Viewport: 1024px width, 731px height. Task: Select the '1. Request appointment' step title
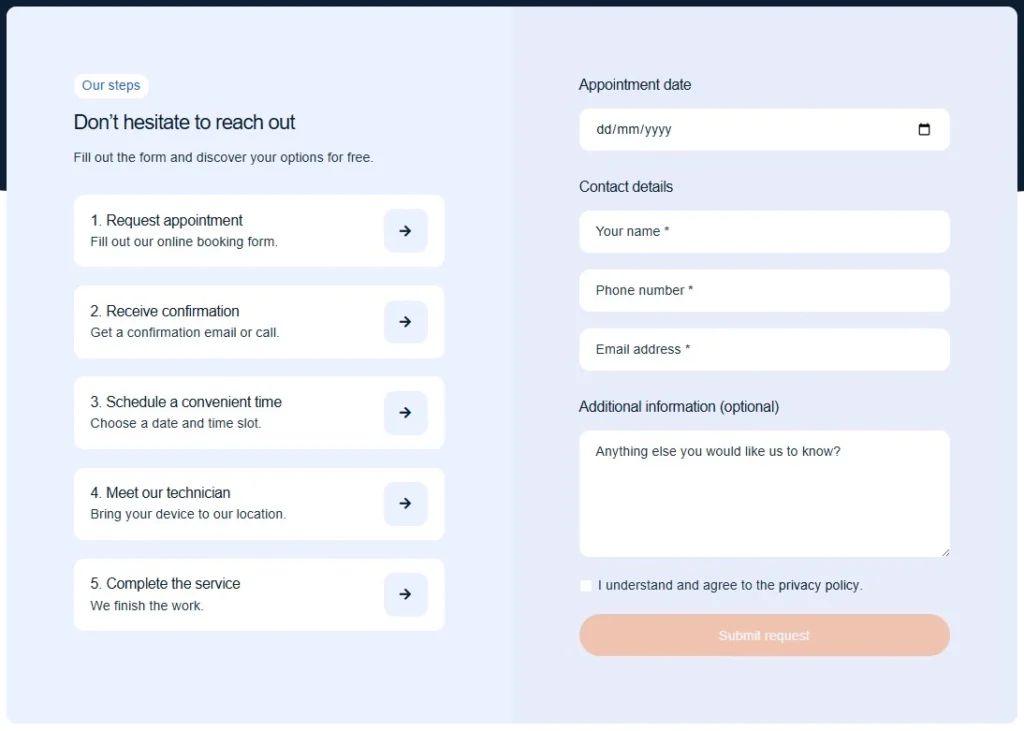coord(167,221)
